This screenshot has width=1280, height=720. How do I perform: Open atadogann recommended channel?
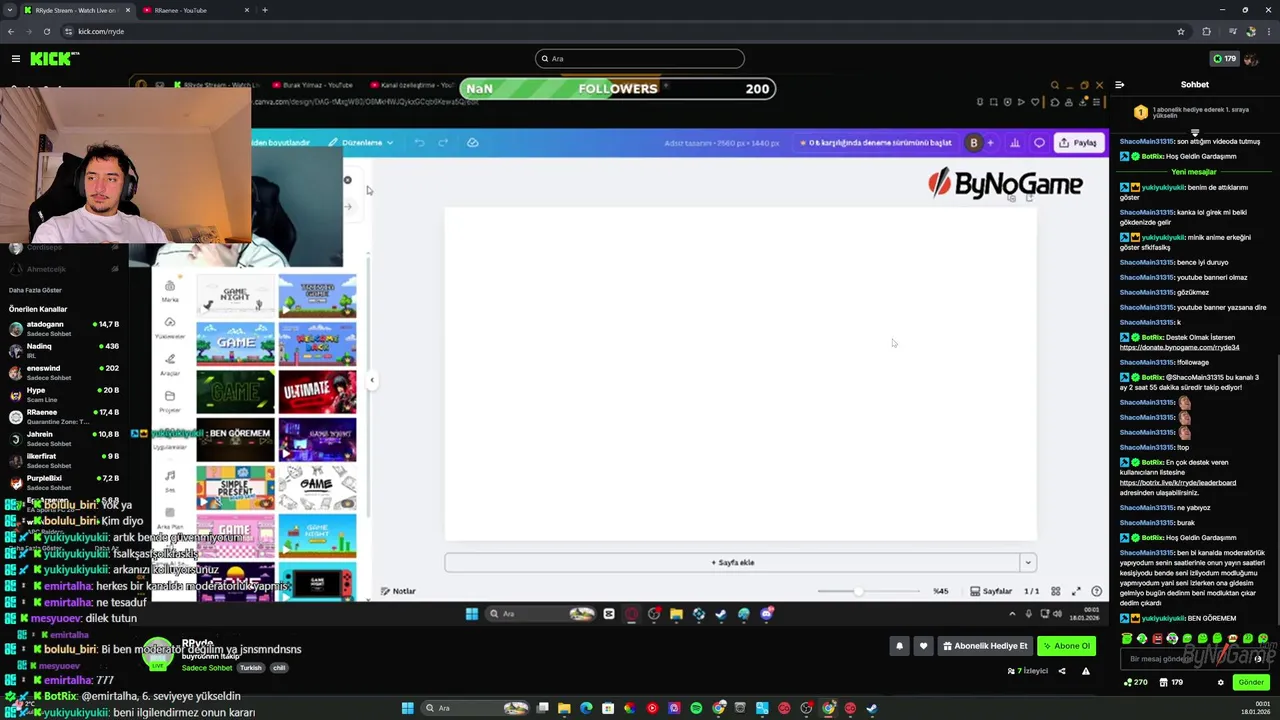click(x=64, y=328)
